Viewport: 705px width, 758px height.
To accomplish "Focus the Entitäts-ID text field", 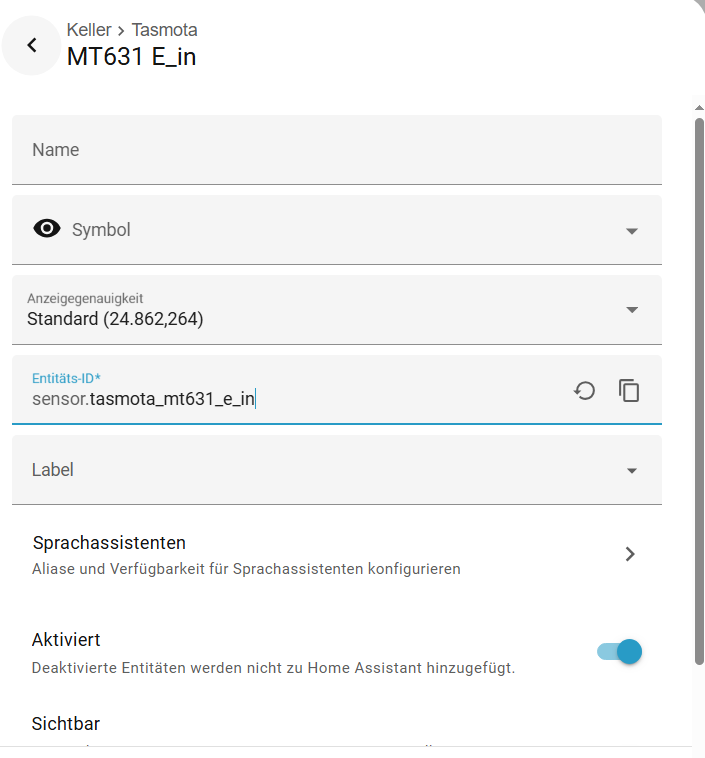I will [300, 400].
